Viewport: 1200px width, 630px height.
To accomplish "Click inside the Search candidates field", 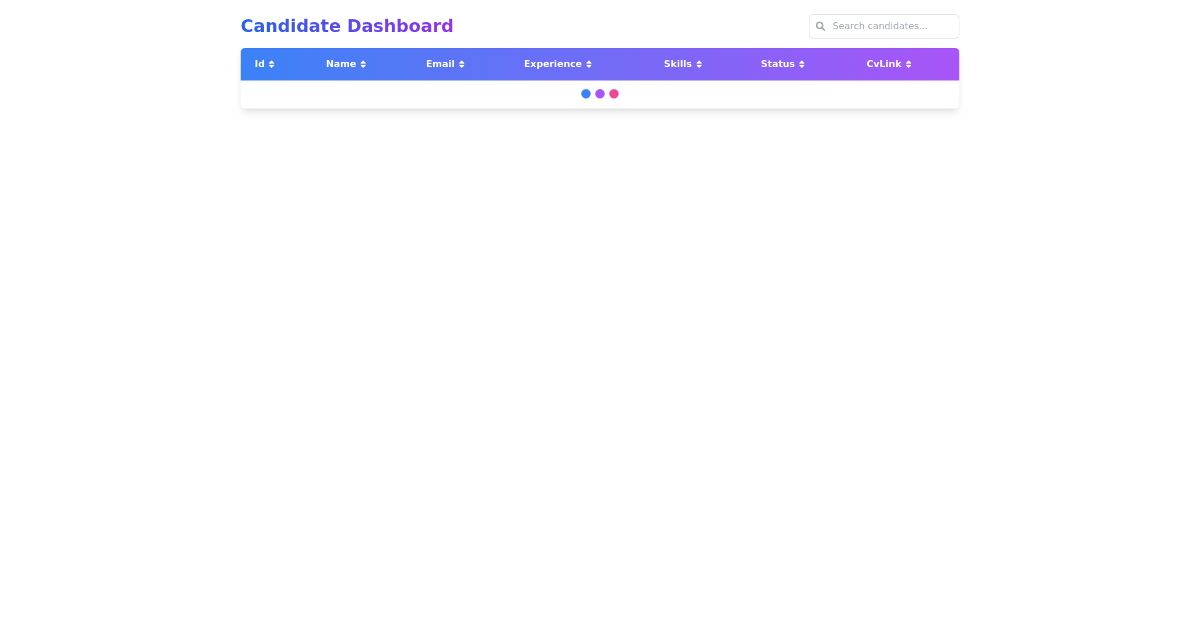I will 890,26.
